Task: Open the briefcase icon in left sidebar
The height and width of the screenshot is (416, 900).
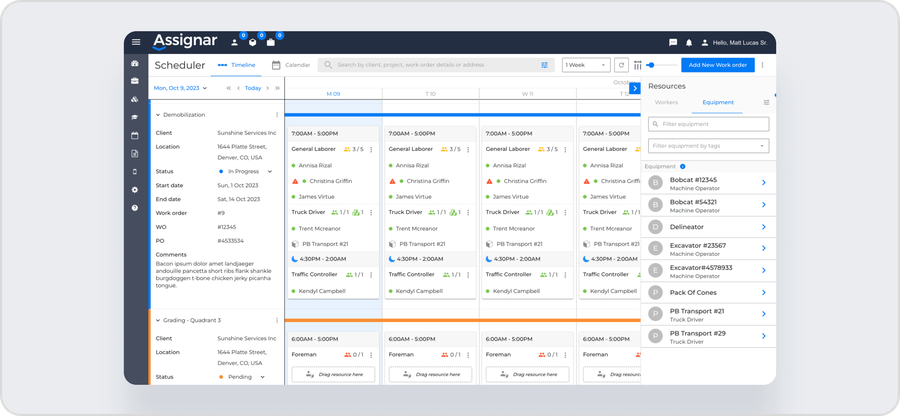Action: pyautogui.click(x=135, y=81)
